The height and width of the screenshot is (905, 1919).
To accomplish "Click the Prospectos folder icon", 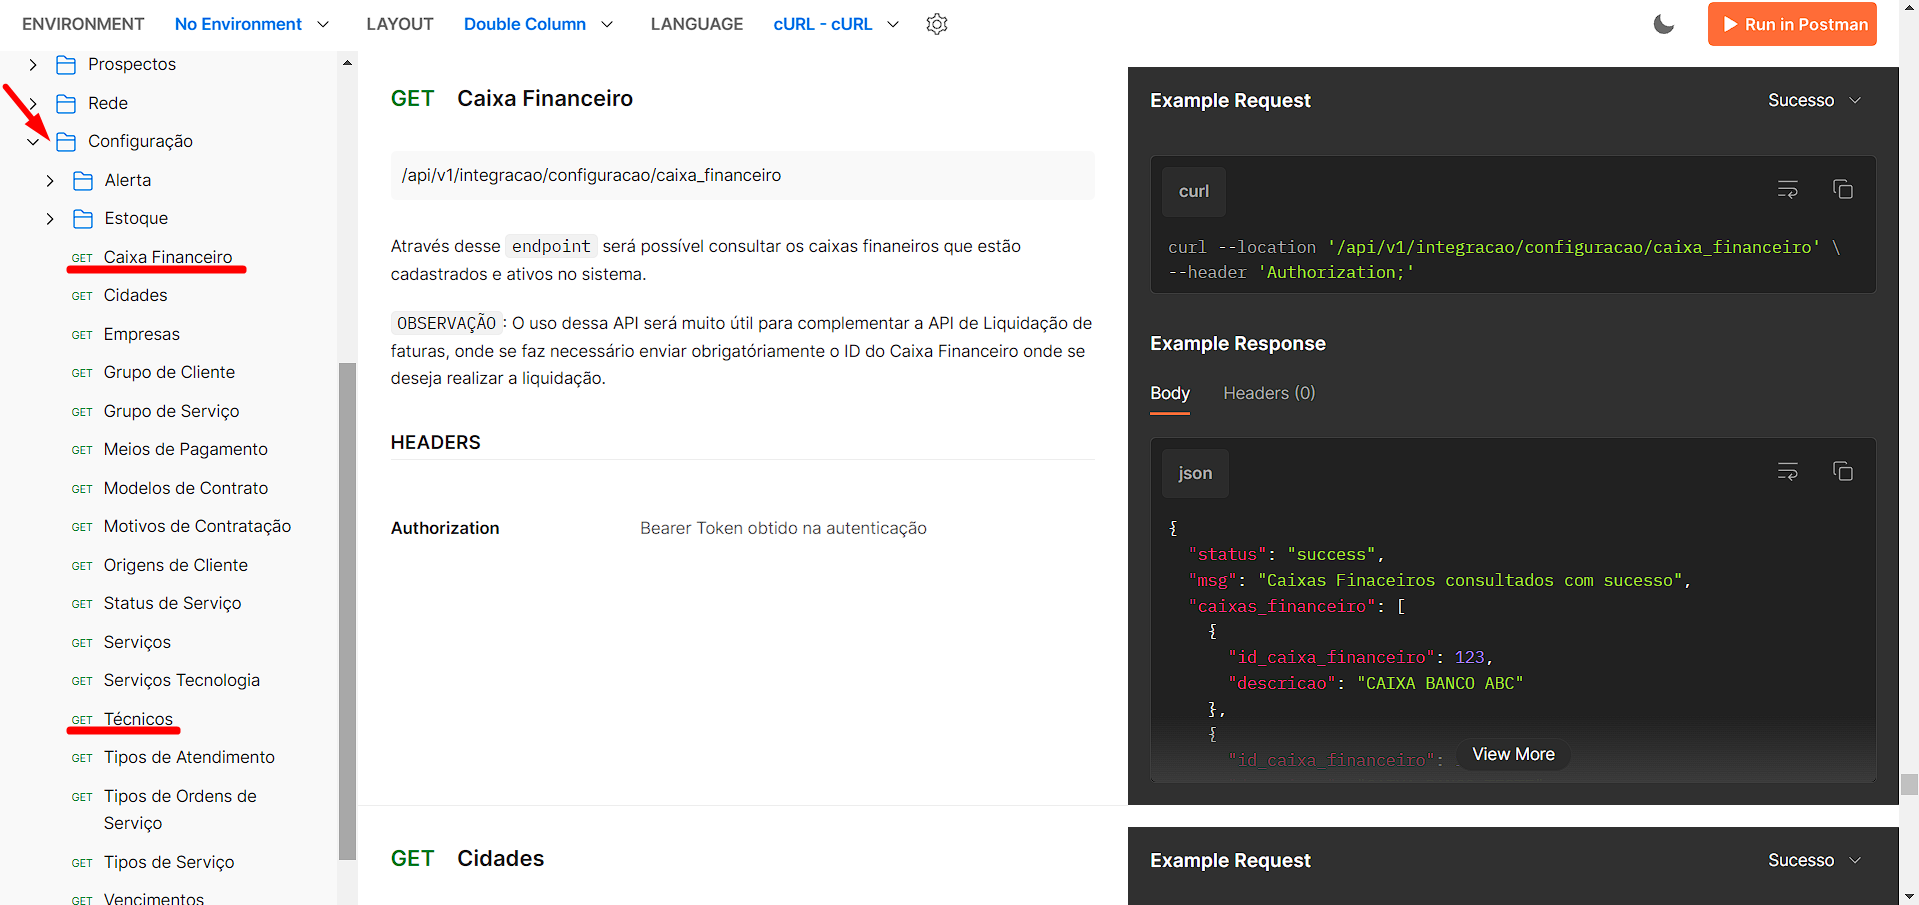I will 66,65.
